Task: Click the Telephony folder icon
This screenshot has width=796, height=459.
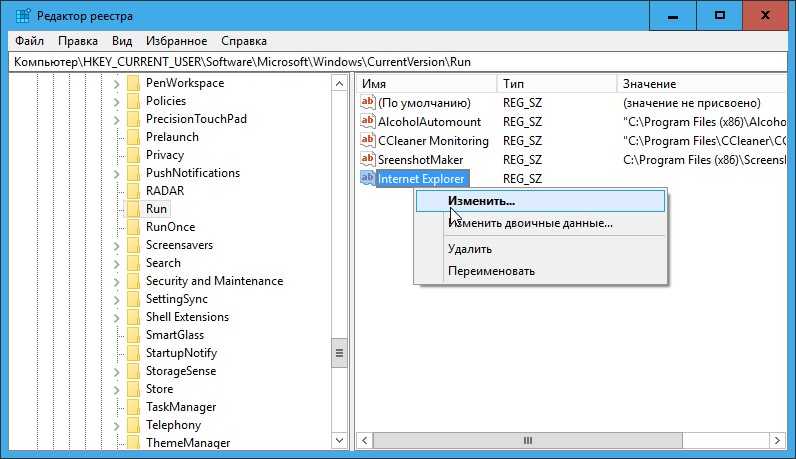Action: 133,425
